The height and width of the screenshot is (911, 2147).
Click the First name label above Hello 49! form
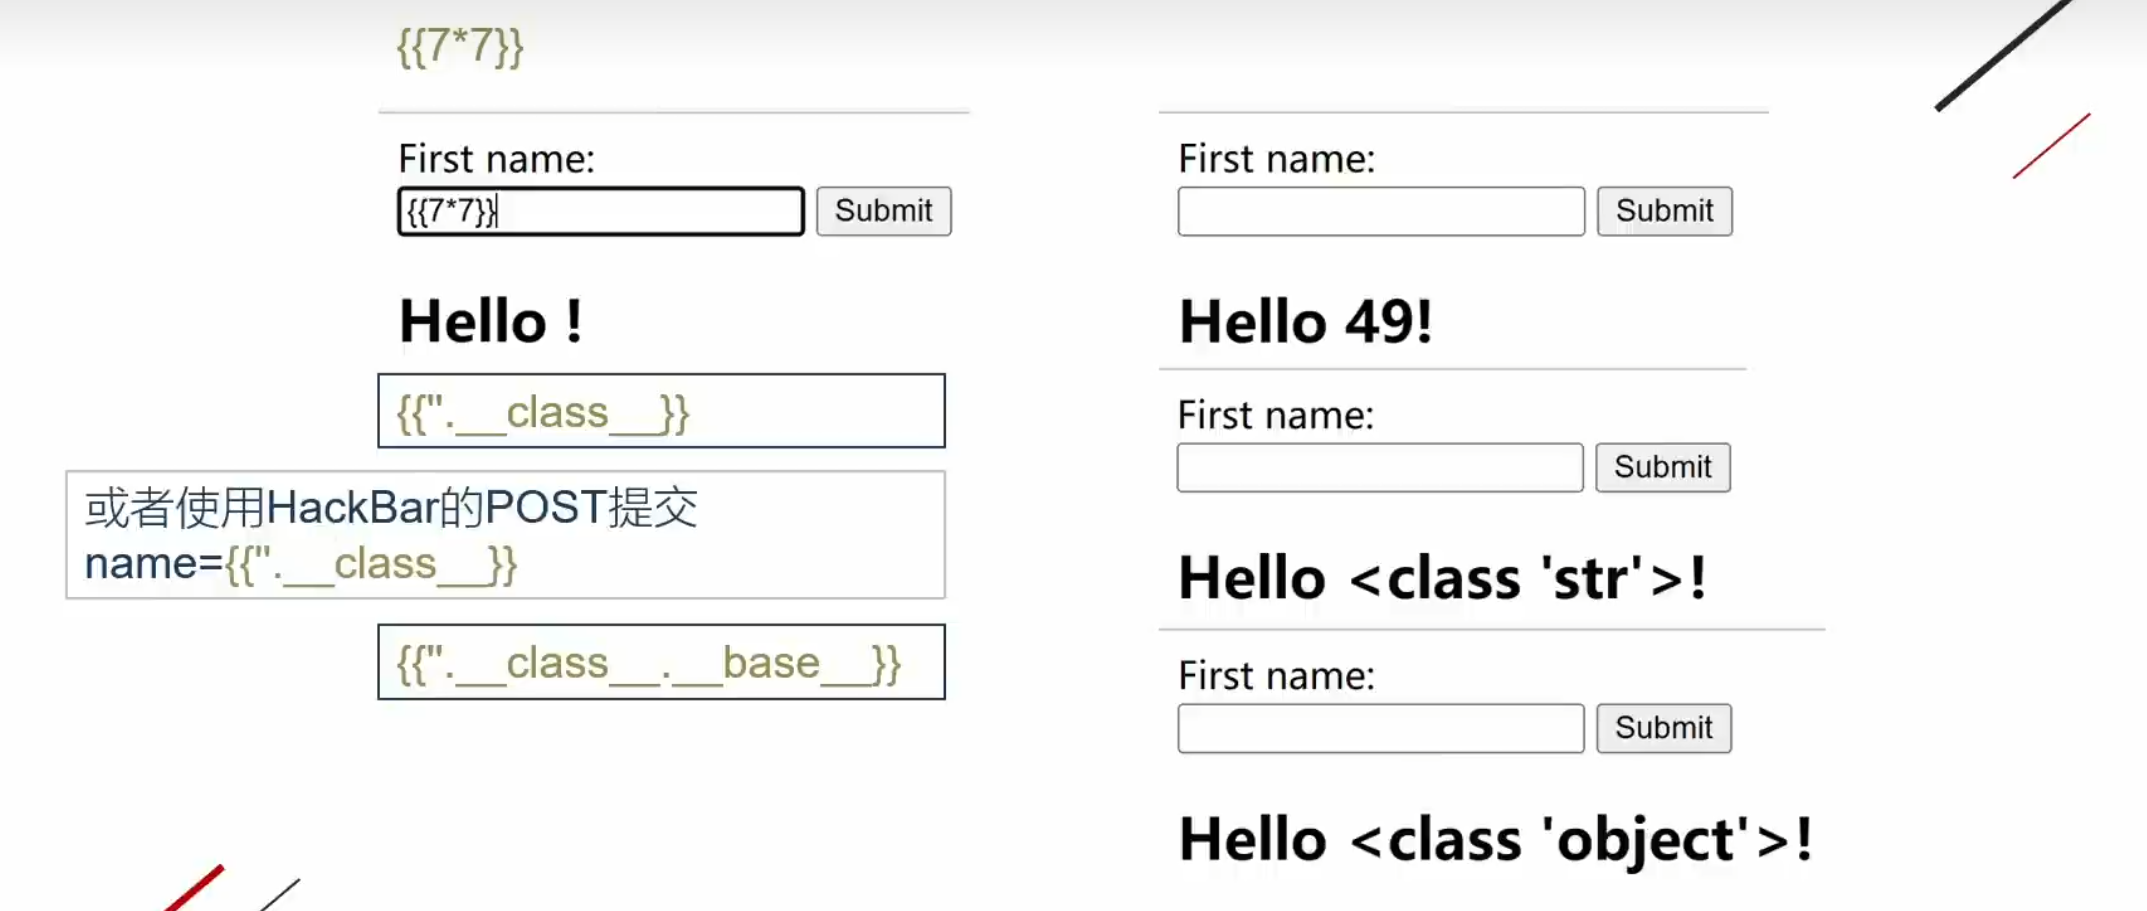tap(1276, 159)
